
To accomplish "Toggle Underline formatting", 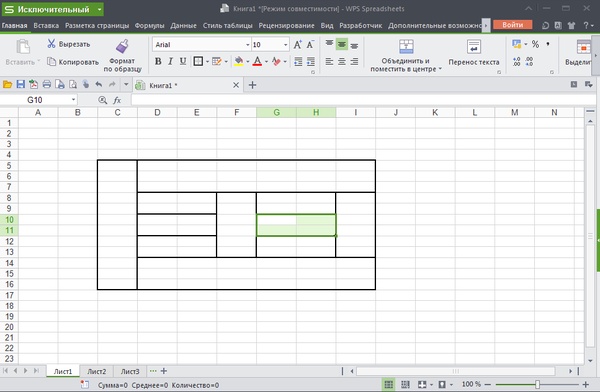I will coord(183,61).
